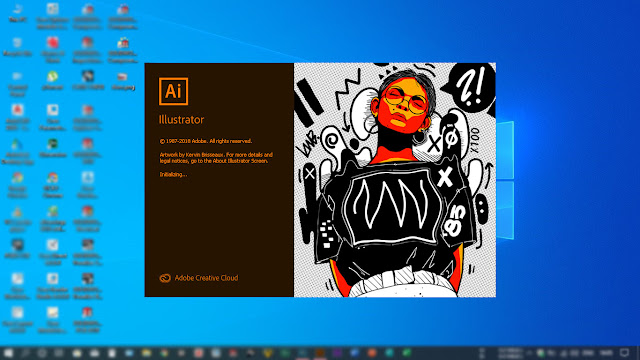Screen dimensions: 640x360
Task: Click the Adobe Creative Cloud logo icon
Action: tap(165, 278)
